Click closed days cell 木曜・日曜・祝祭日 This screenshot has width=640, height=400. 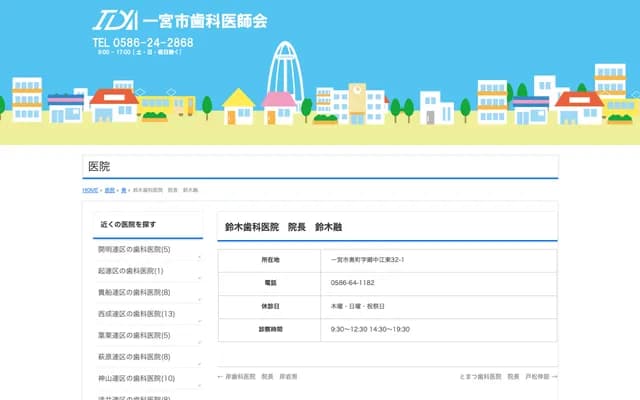439,306
